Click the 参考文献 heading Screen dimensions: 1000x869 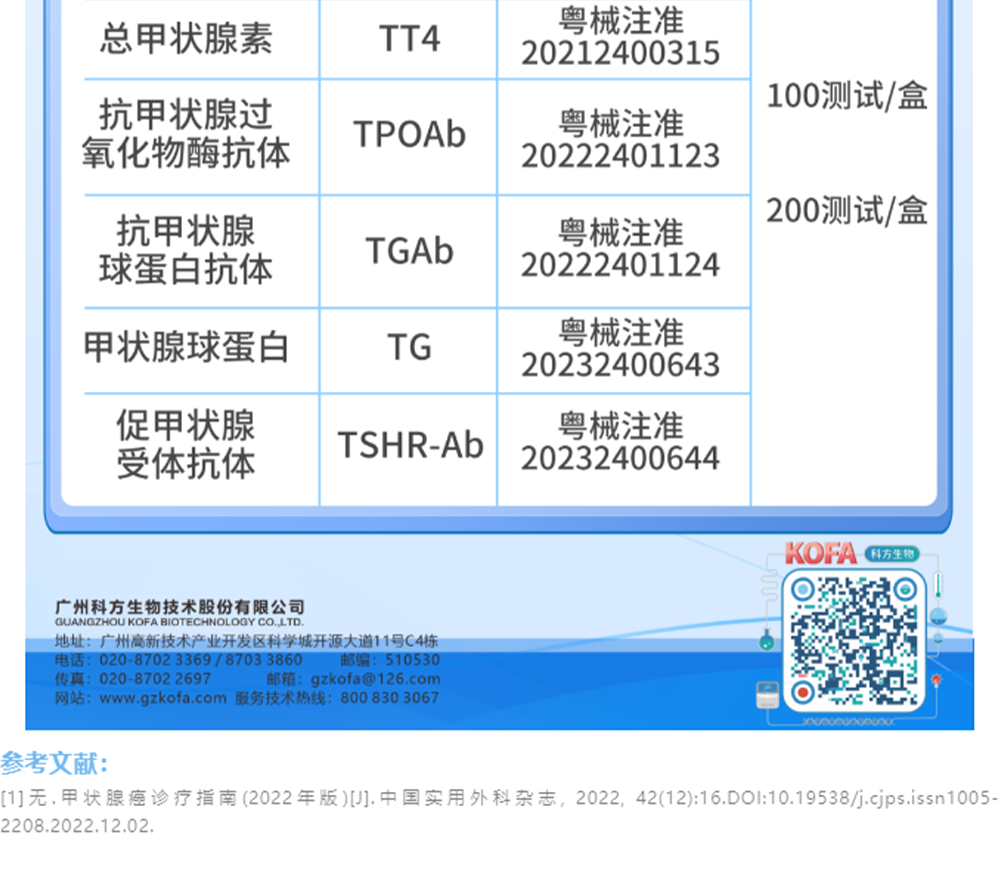54,764
